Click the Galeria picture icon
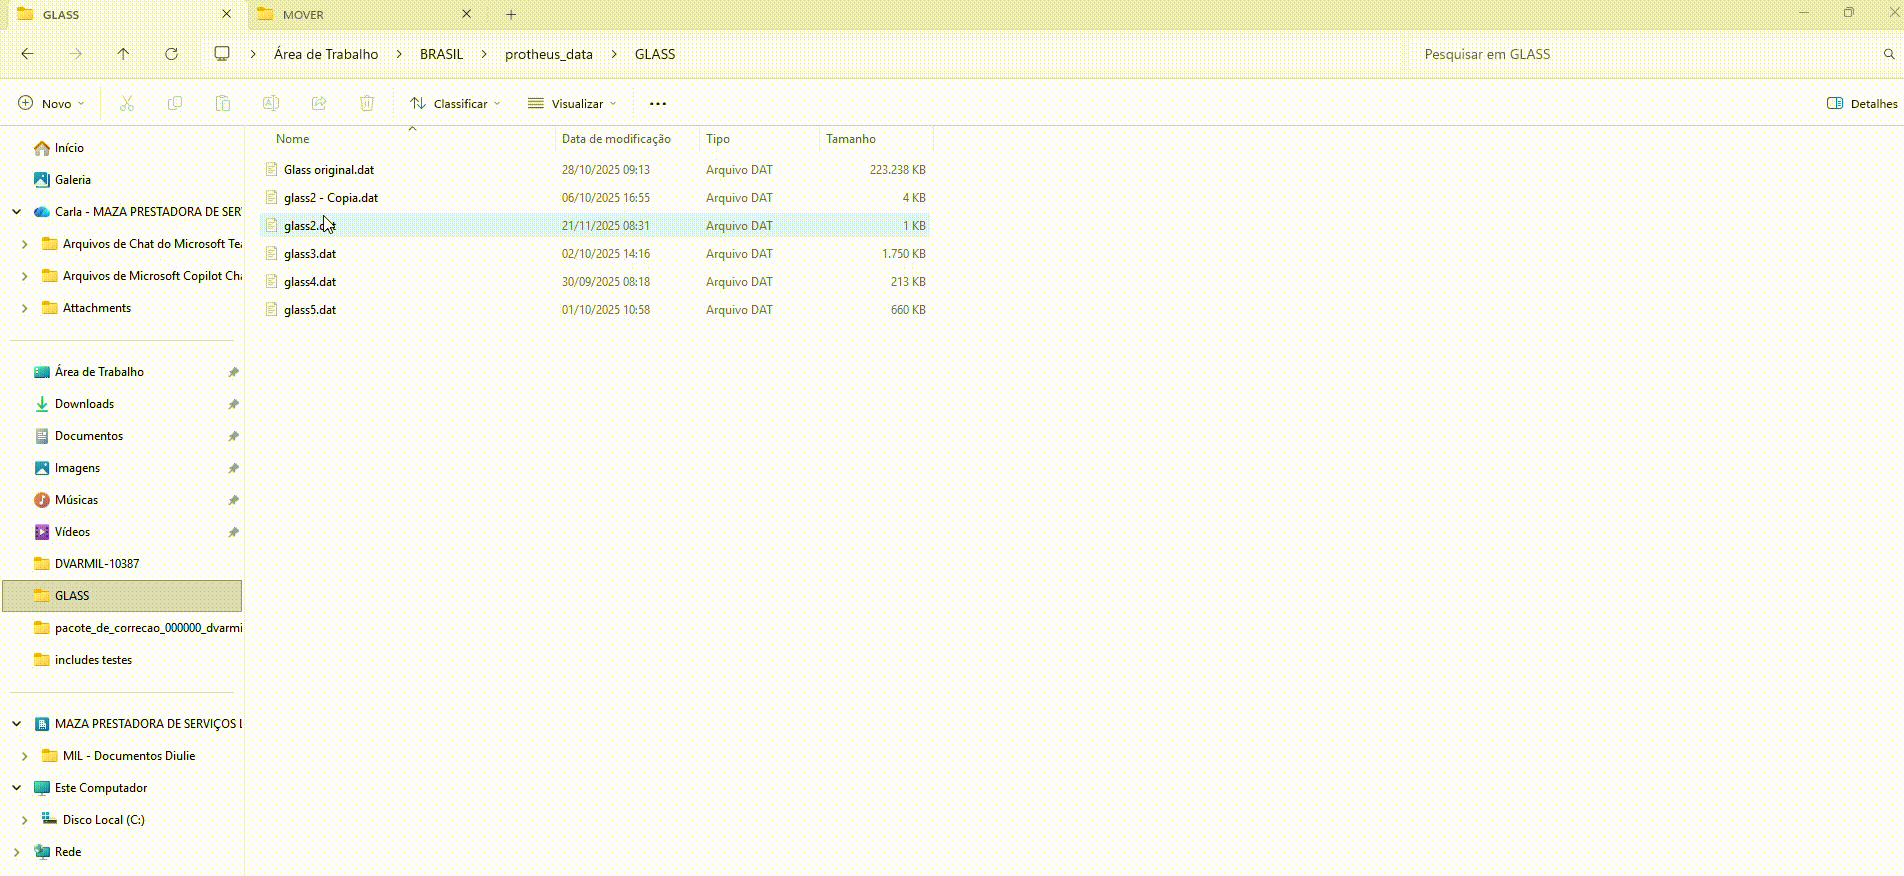Screen dimensions: 1904x876 42,180
